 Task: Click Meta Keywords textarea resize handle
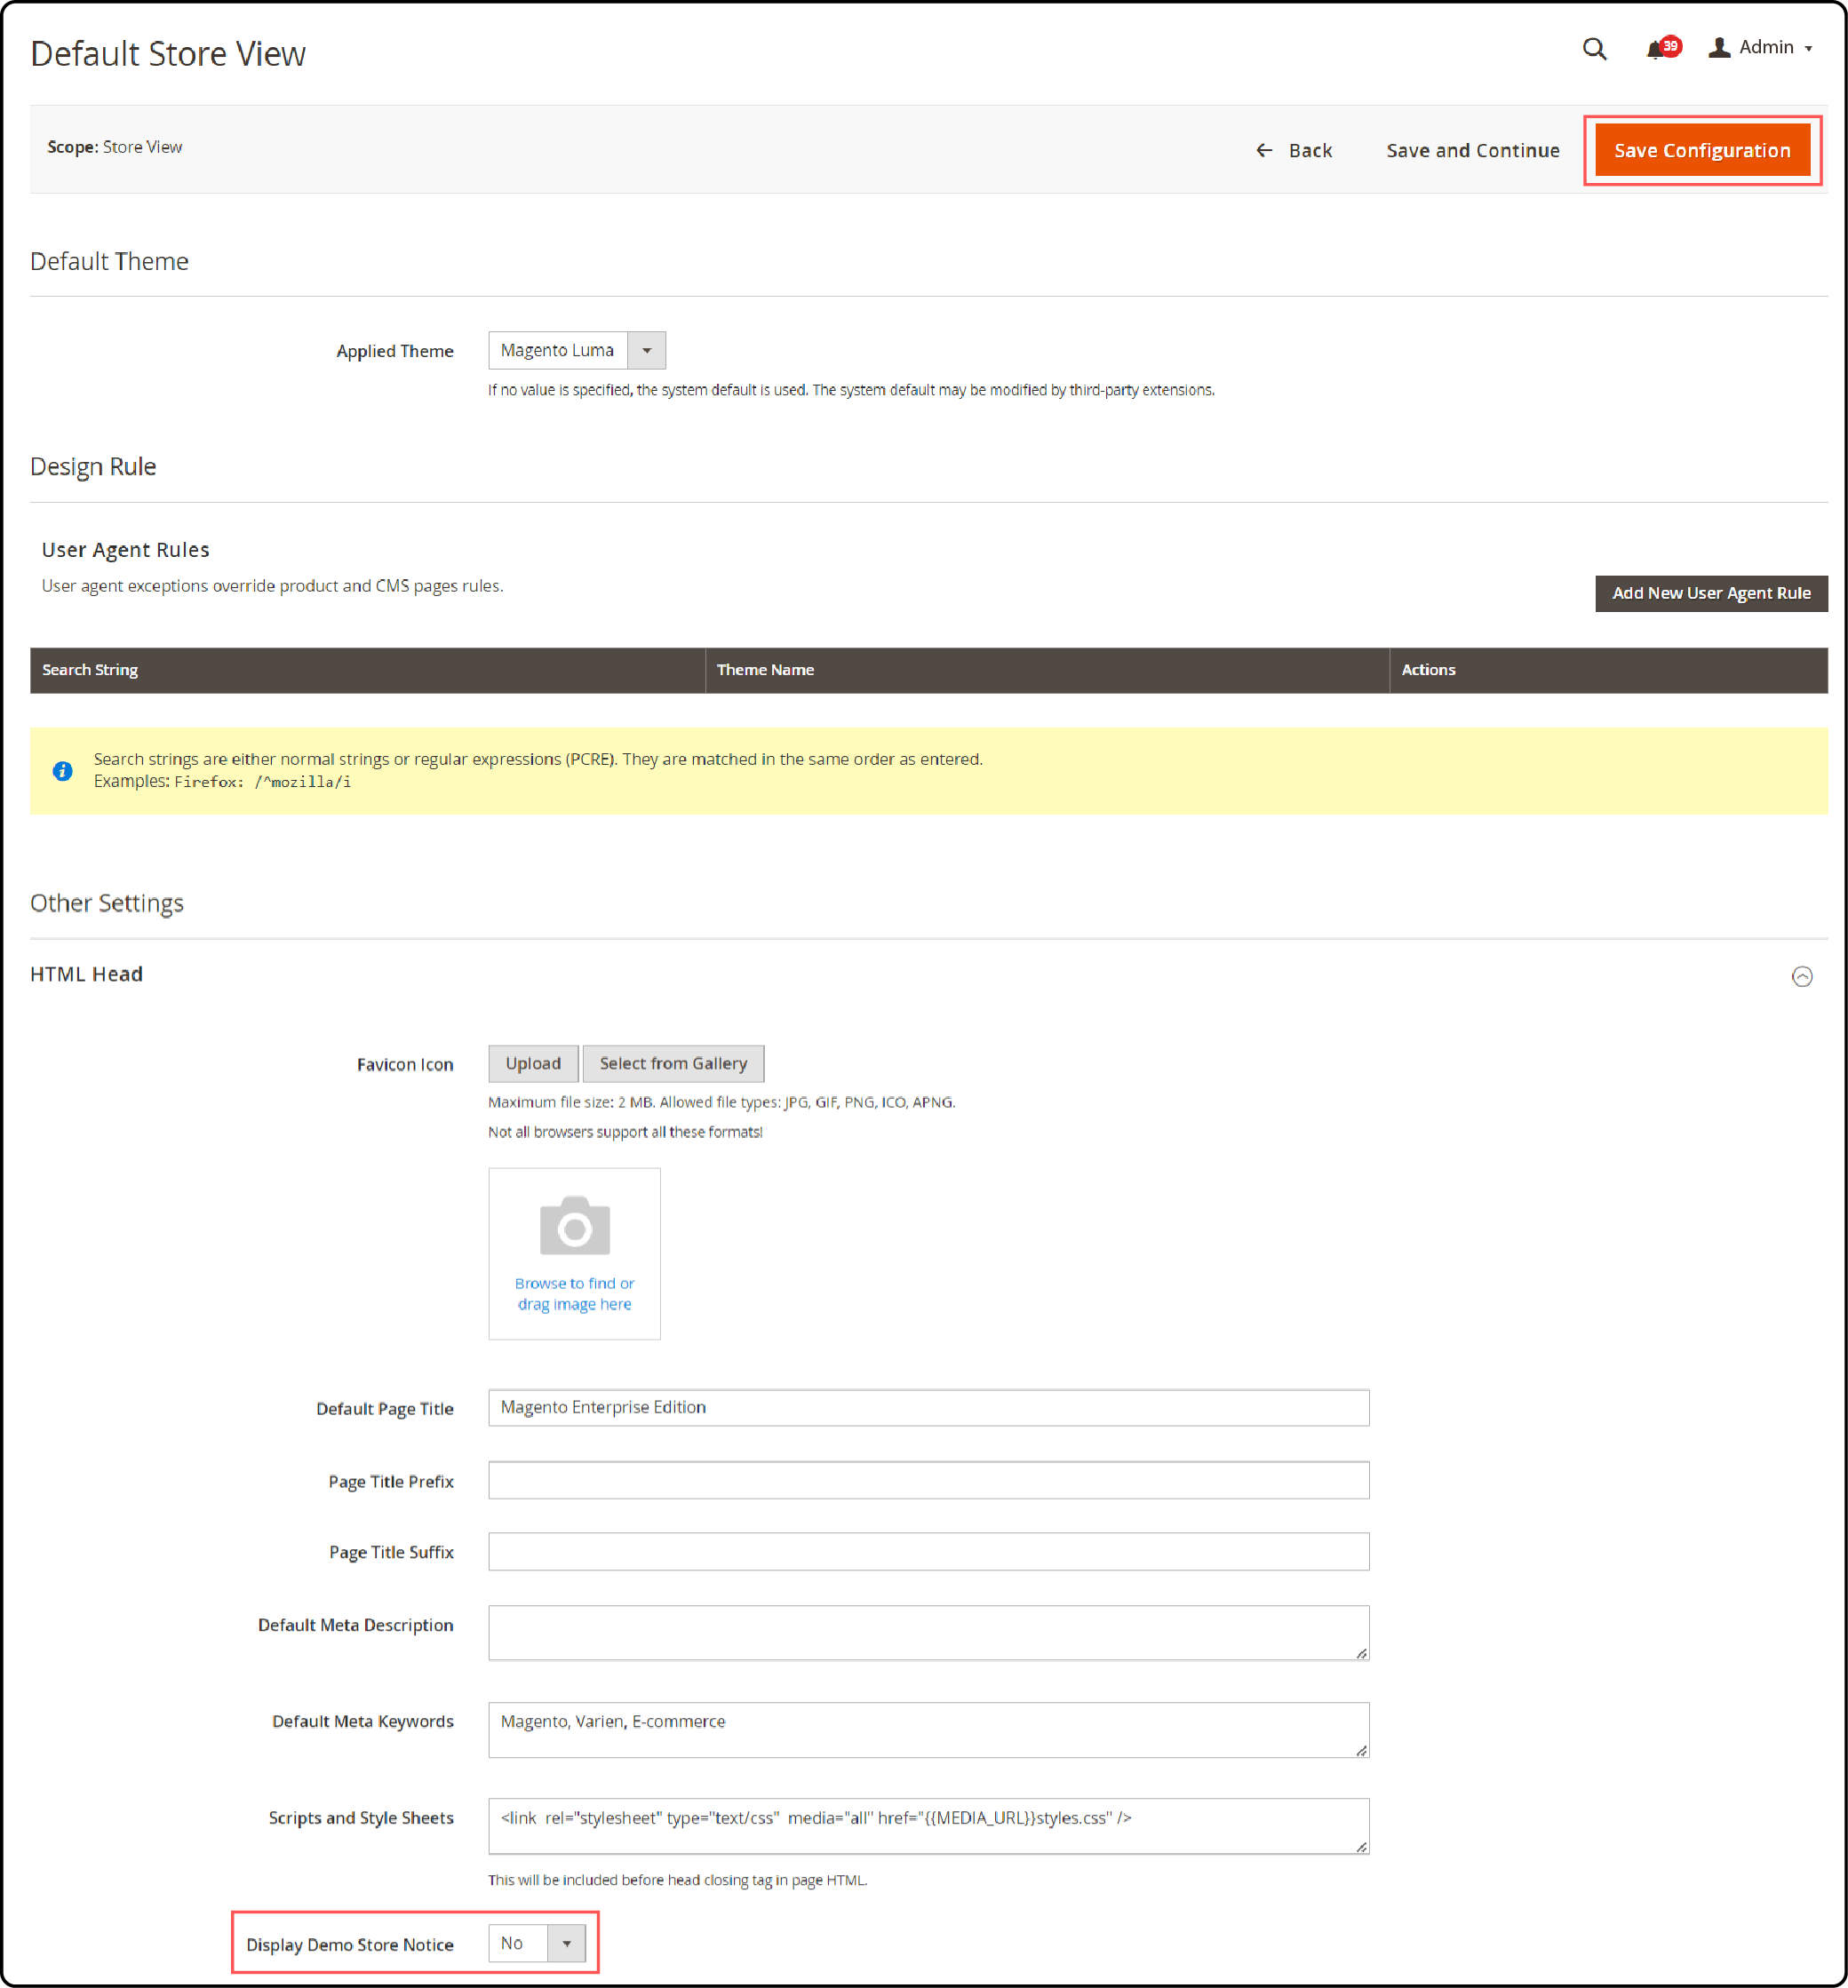1361,1750
